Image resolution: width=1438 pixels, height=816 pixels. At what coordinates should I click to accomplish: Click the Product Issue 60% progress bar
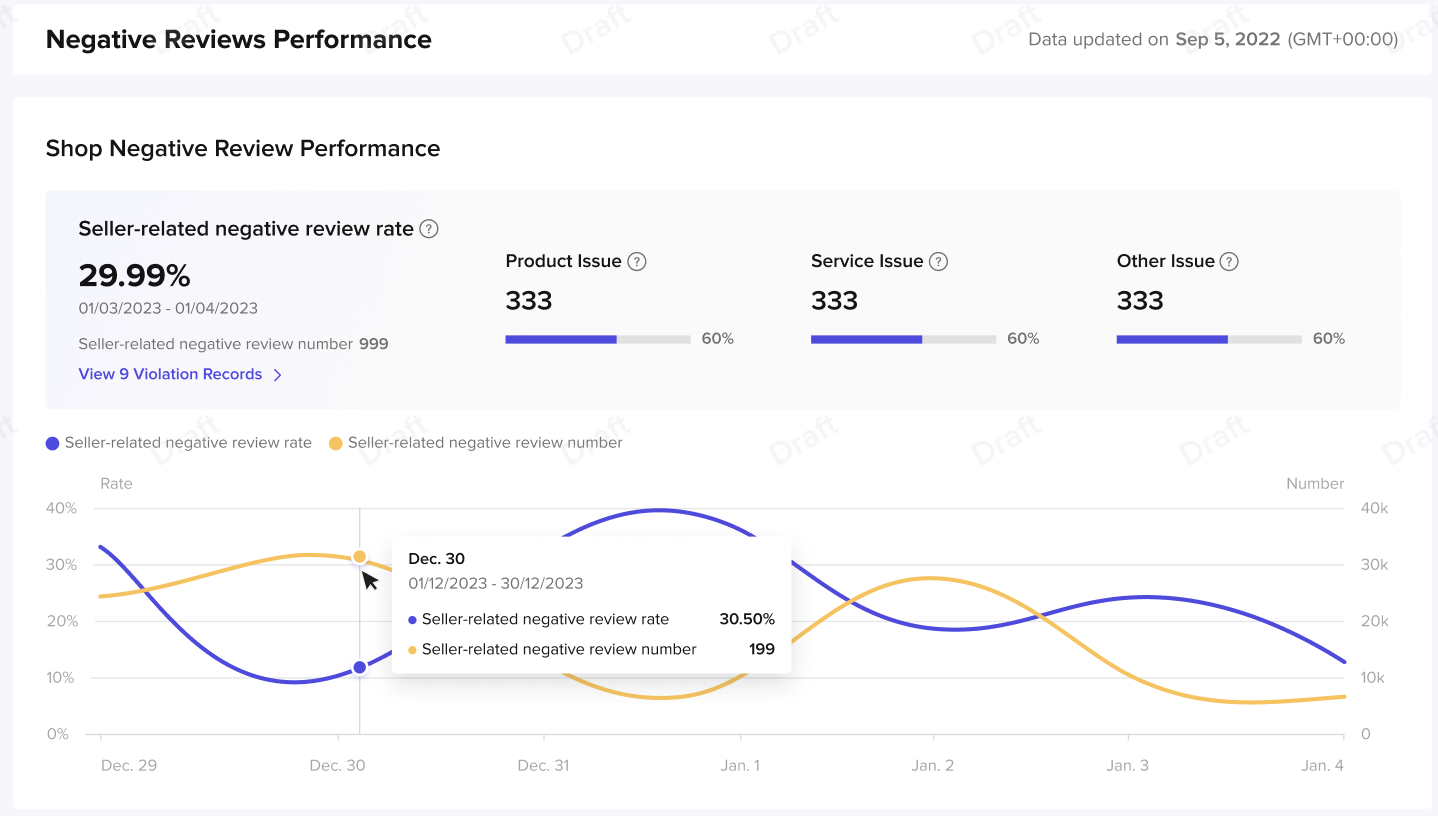[597, 339]
